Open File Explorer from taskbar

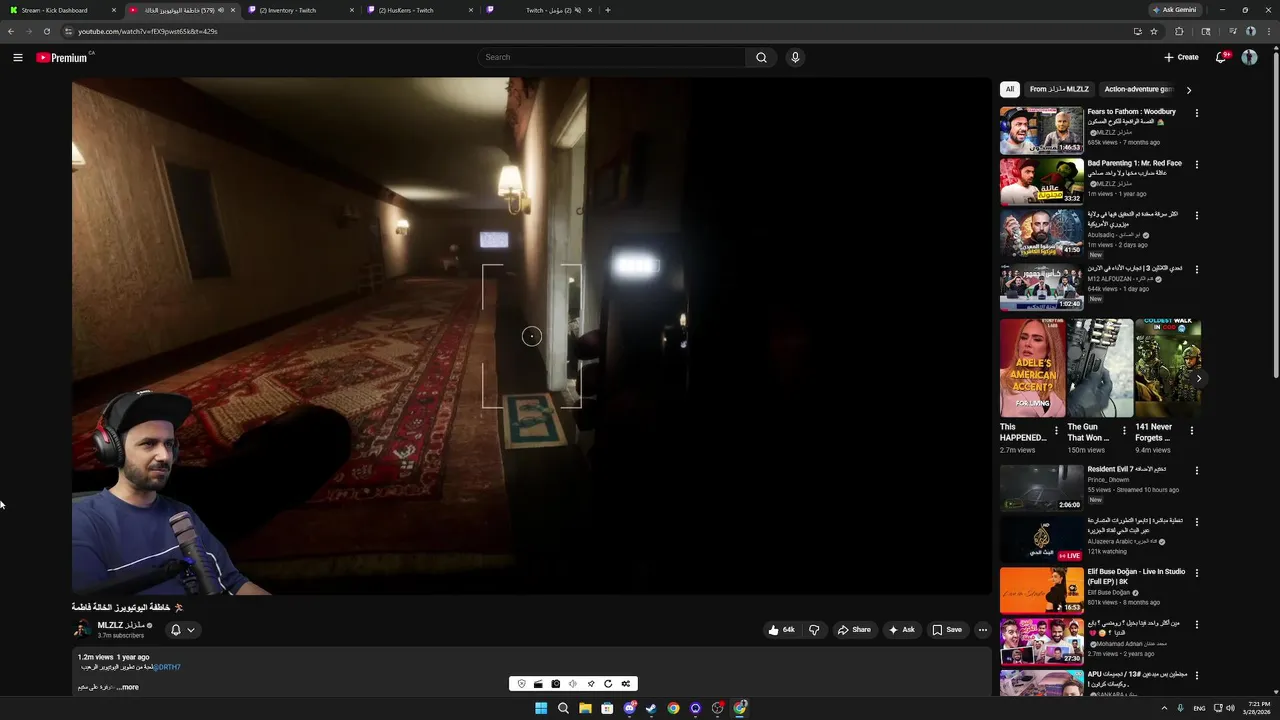pyautogui.click(x=585, y=708)
